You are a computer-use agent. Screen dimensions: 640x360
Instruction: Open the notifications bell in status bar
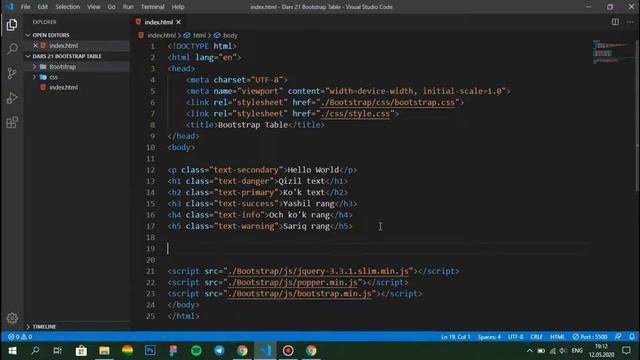[631, 337]
